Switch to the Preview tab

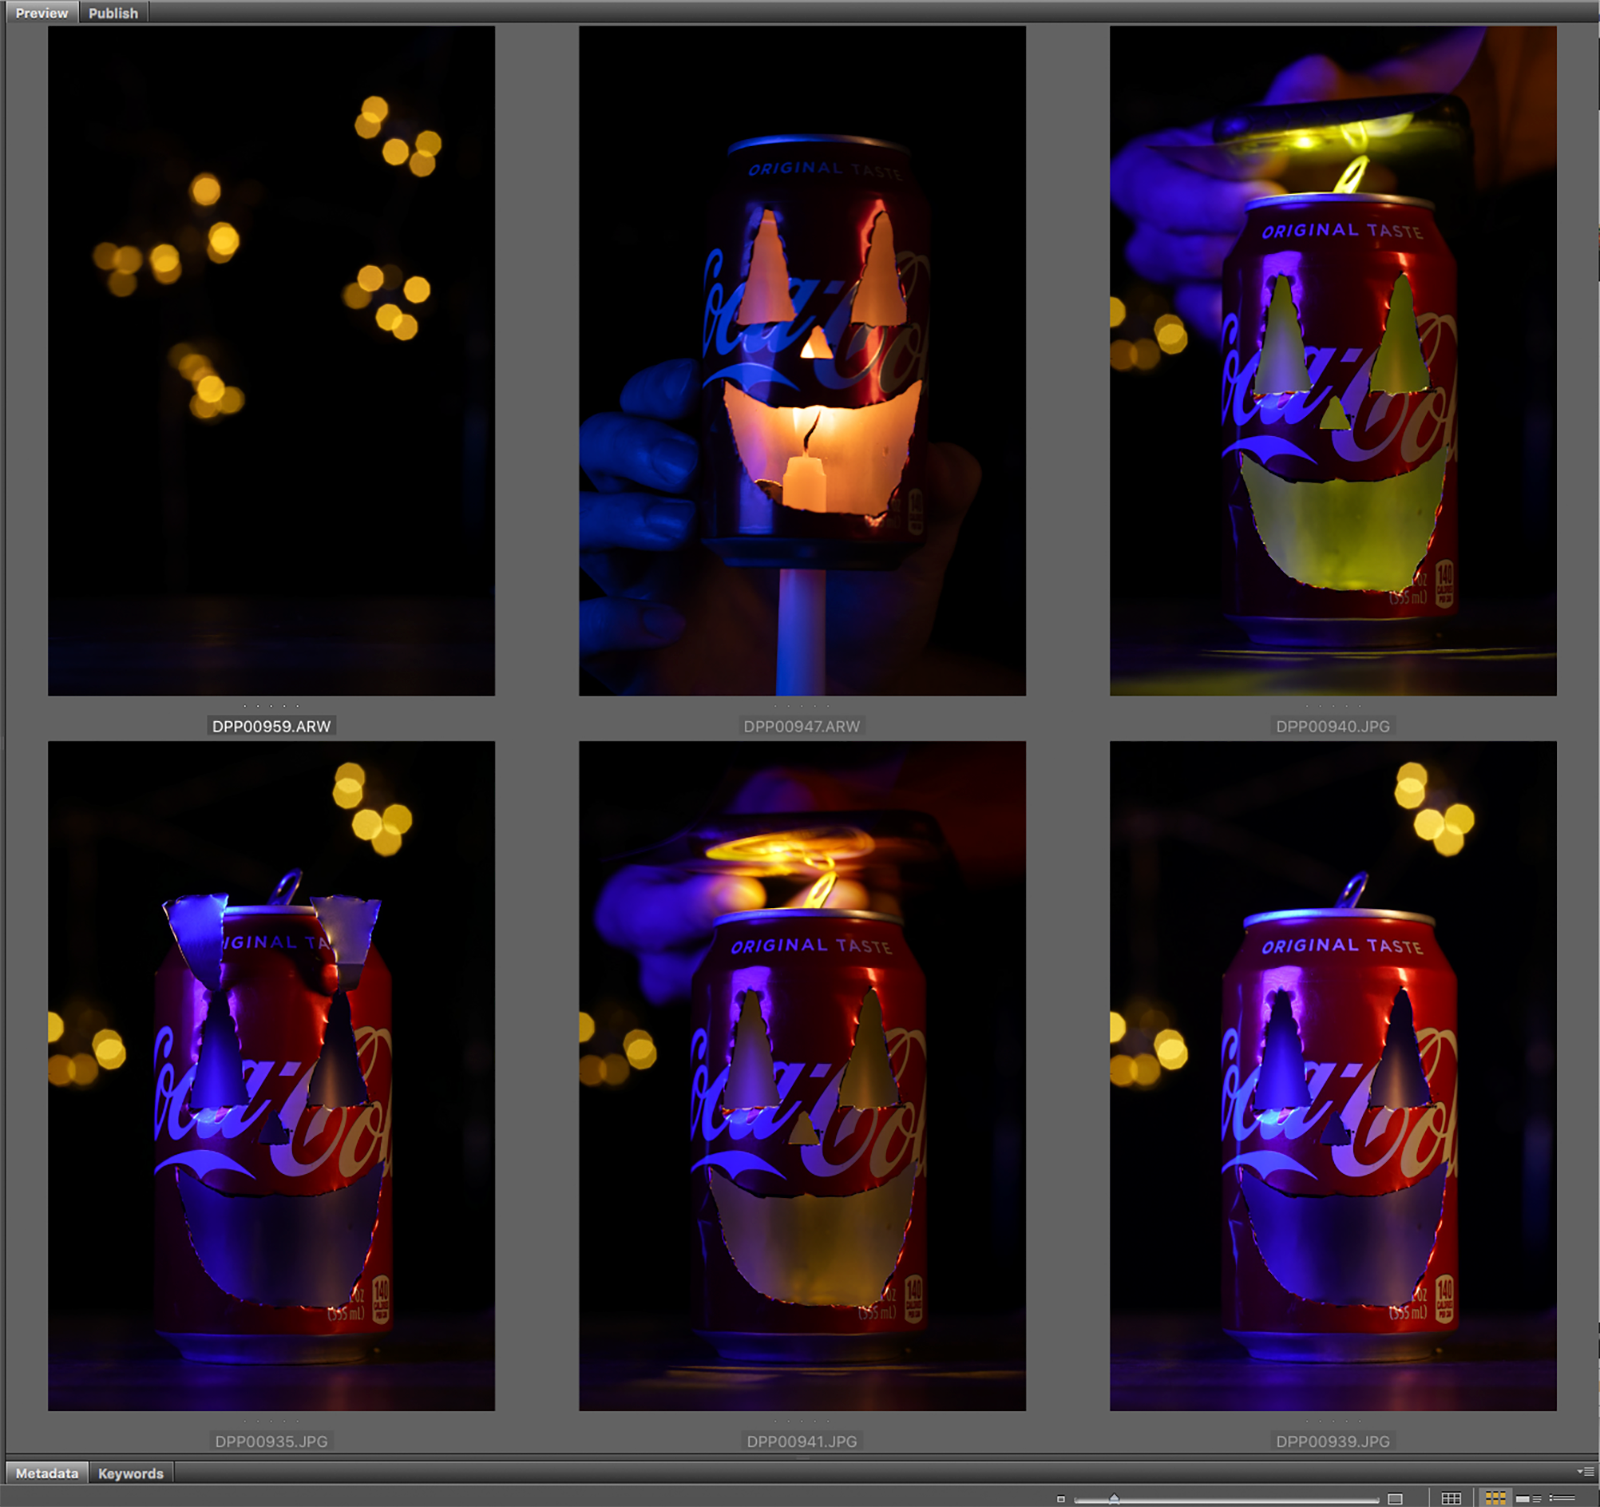pos(41,13)
